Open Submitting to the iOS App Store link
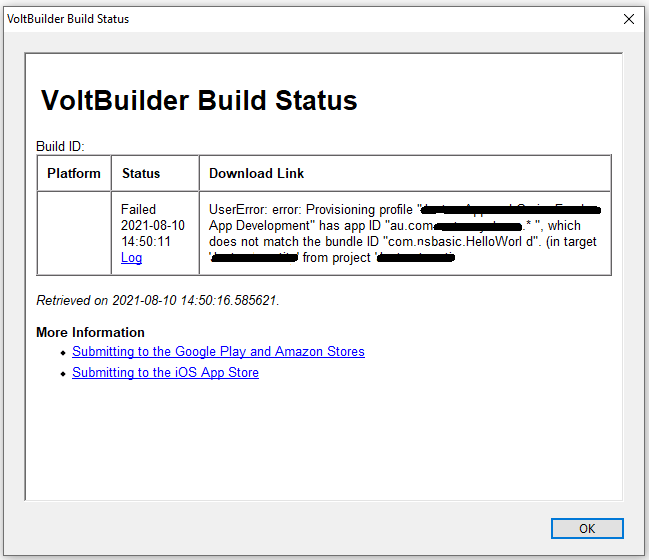 (x=165, y=373)
